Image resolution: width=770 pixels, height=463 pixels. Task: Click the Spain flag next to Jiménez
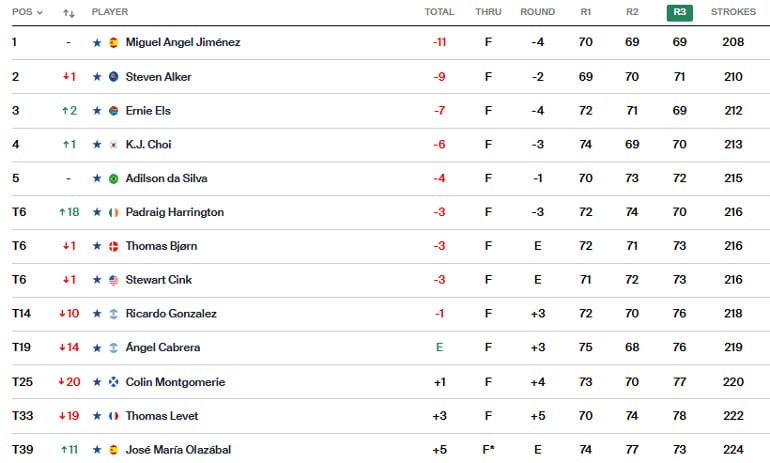click(113, 43)
